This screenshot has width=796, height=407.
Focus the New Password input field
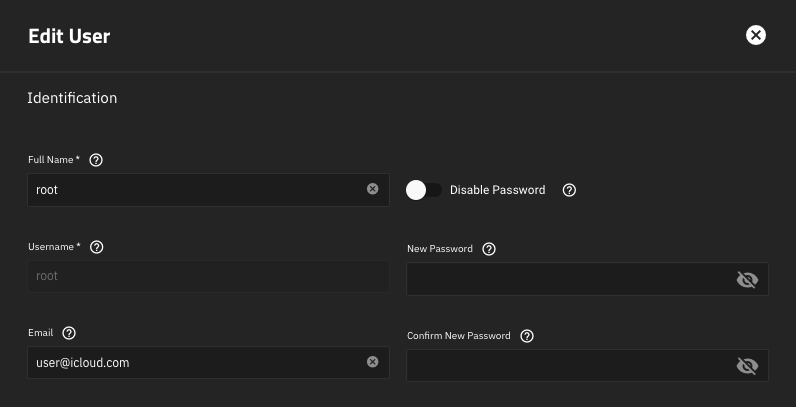click(568, 279)
